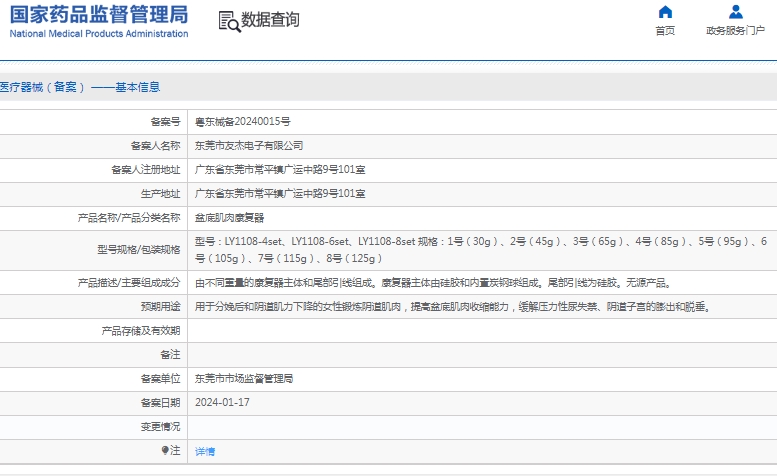Image resolution: width=777 pixels, height=476 pixels.
Task: Select the address value in 生产地址 row
Action: (x=280, y=194)
